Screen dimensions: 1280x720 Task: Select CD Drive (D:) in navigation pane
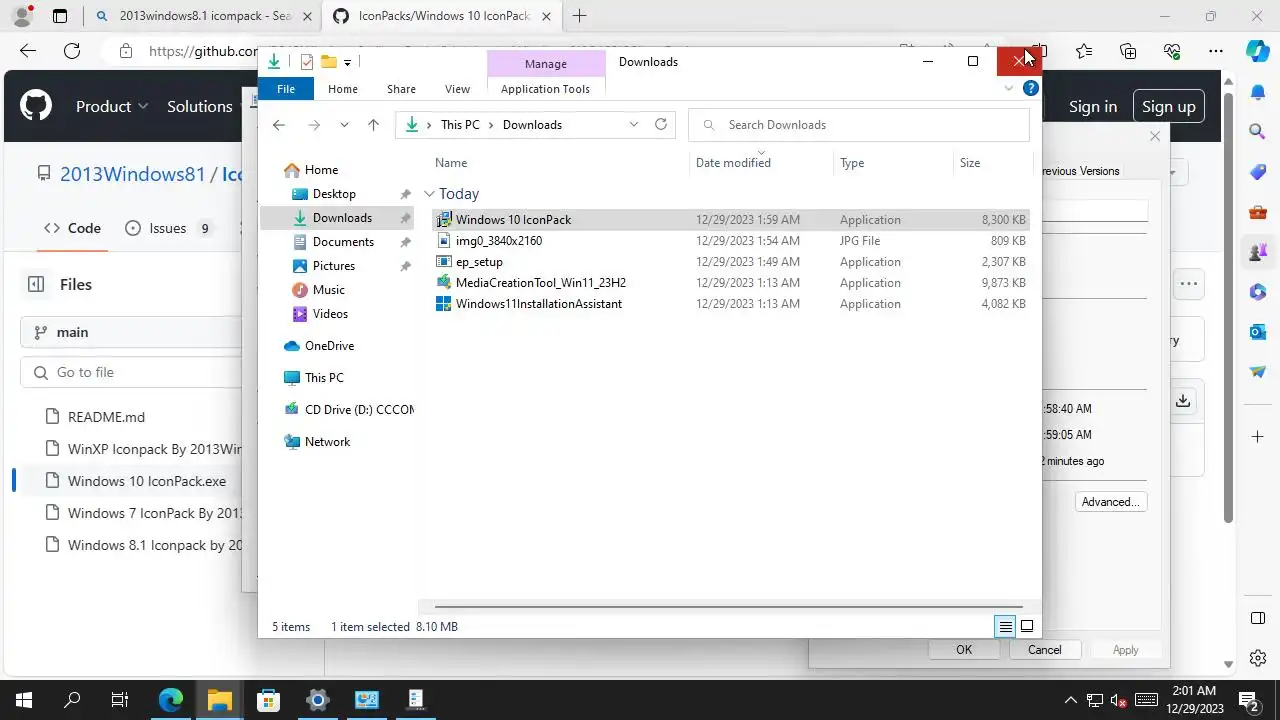348,410
